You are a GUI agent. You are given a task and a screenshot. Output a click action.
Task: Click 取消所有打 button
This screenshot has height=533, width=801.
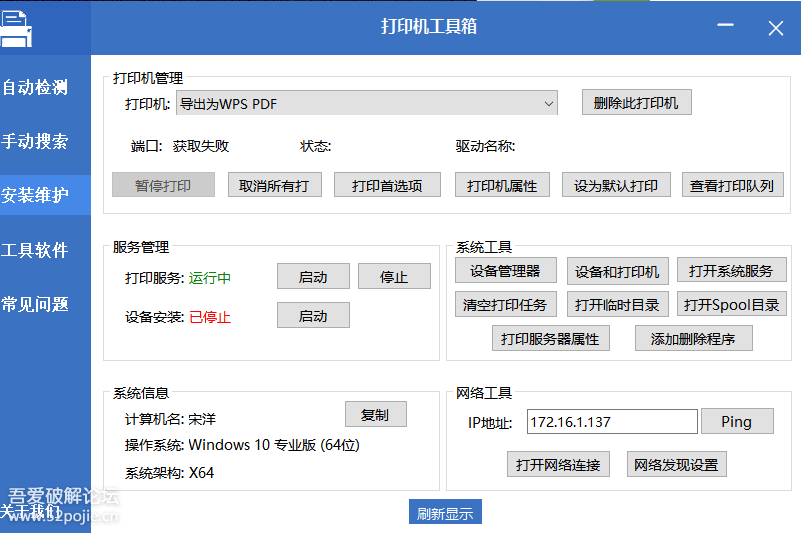coord(274,185)
